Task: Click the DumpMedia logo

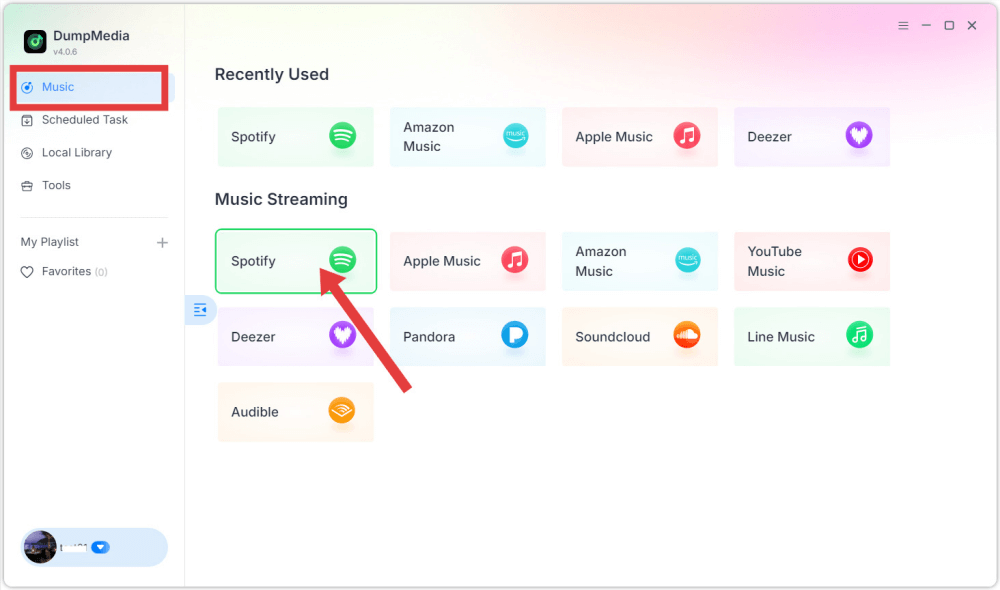Action: point(34,41)
